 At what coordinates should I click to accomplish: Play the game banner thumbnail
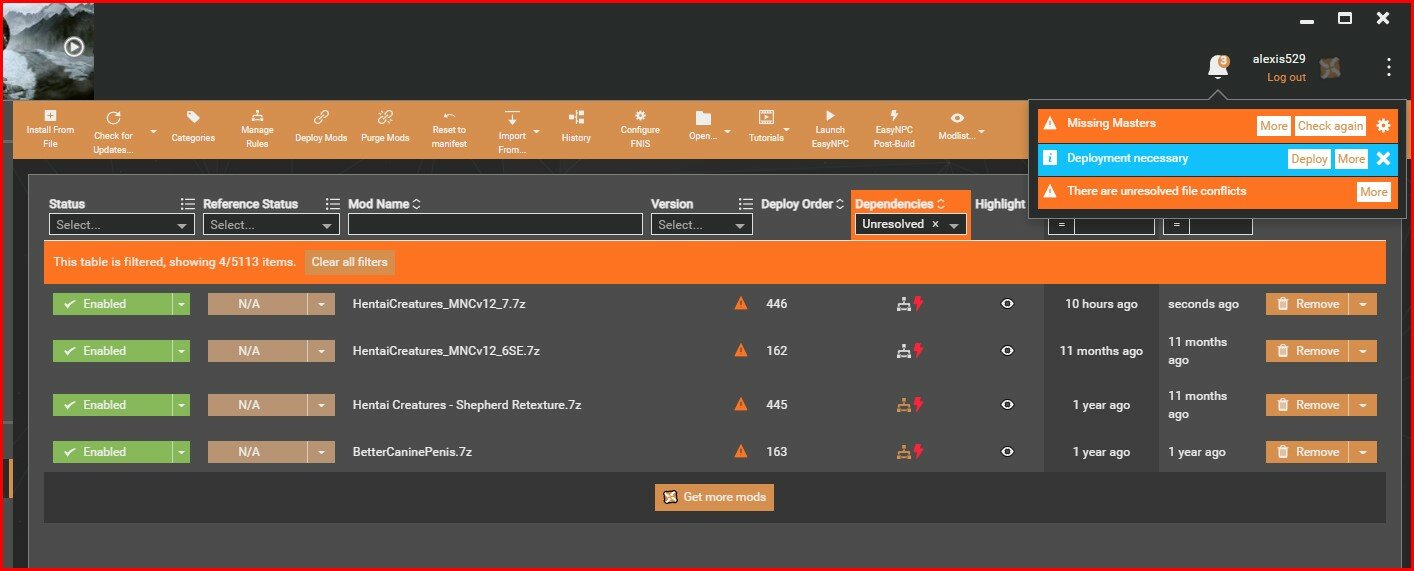[x=74, y=46]
